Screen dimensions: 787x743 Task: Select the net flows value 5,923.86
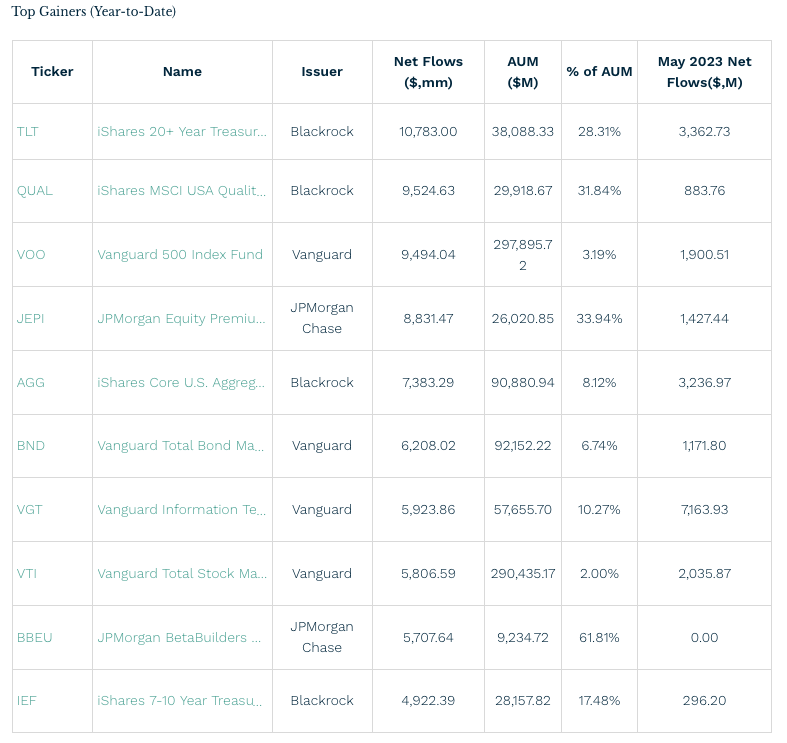(x=428, y=510)
